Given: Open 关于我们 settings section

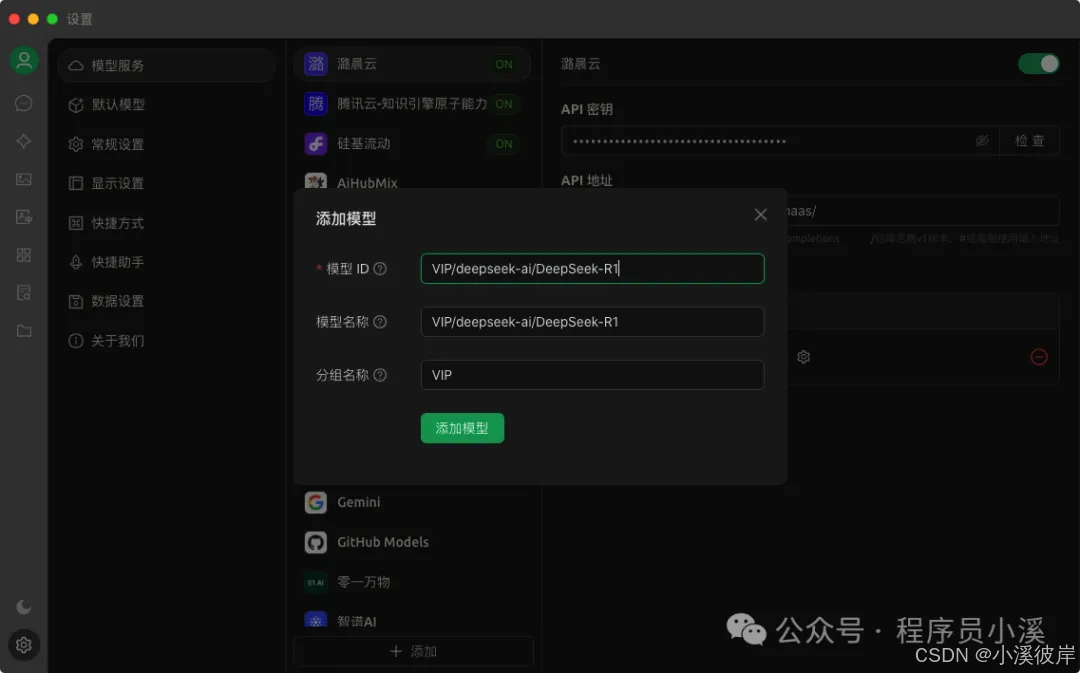Looking at the screenshot, I should pyautogui.click(x=167, y=340).
